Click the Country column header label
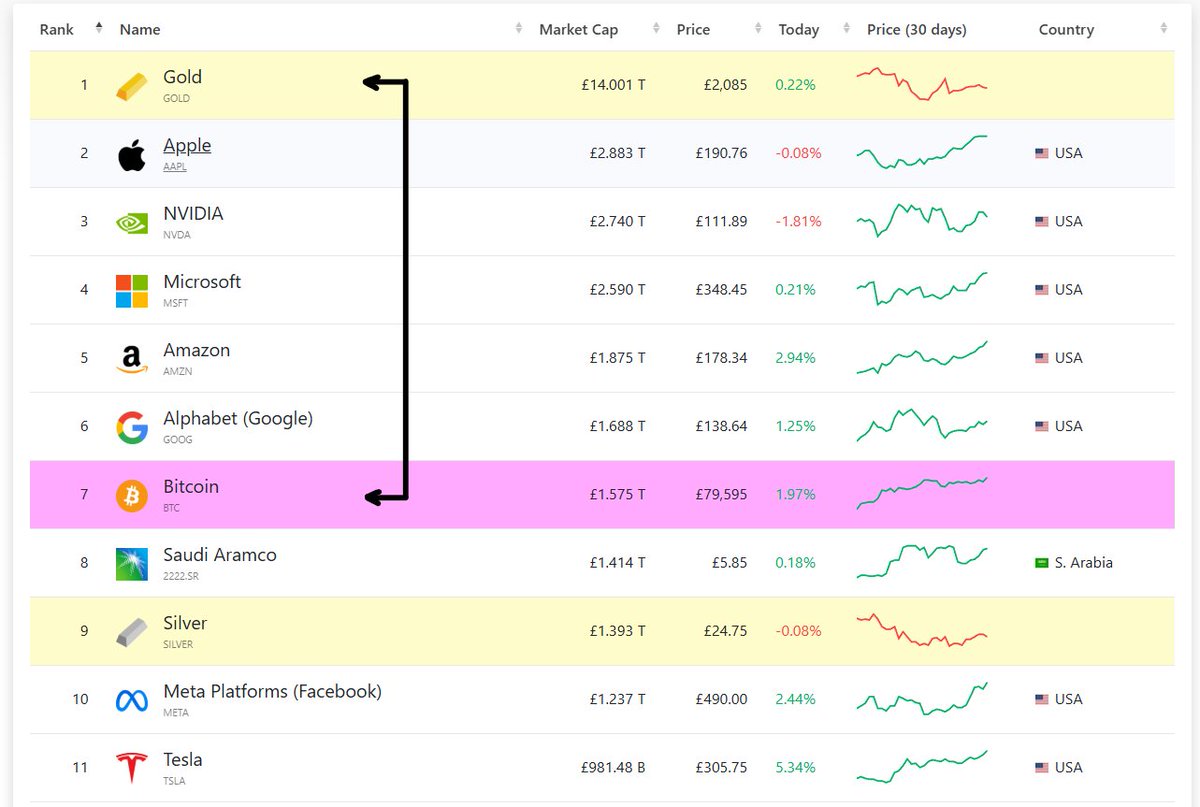 click(x=1066, y=29)
